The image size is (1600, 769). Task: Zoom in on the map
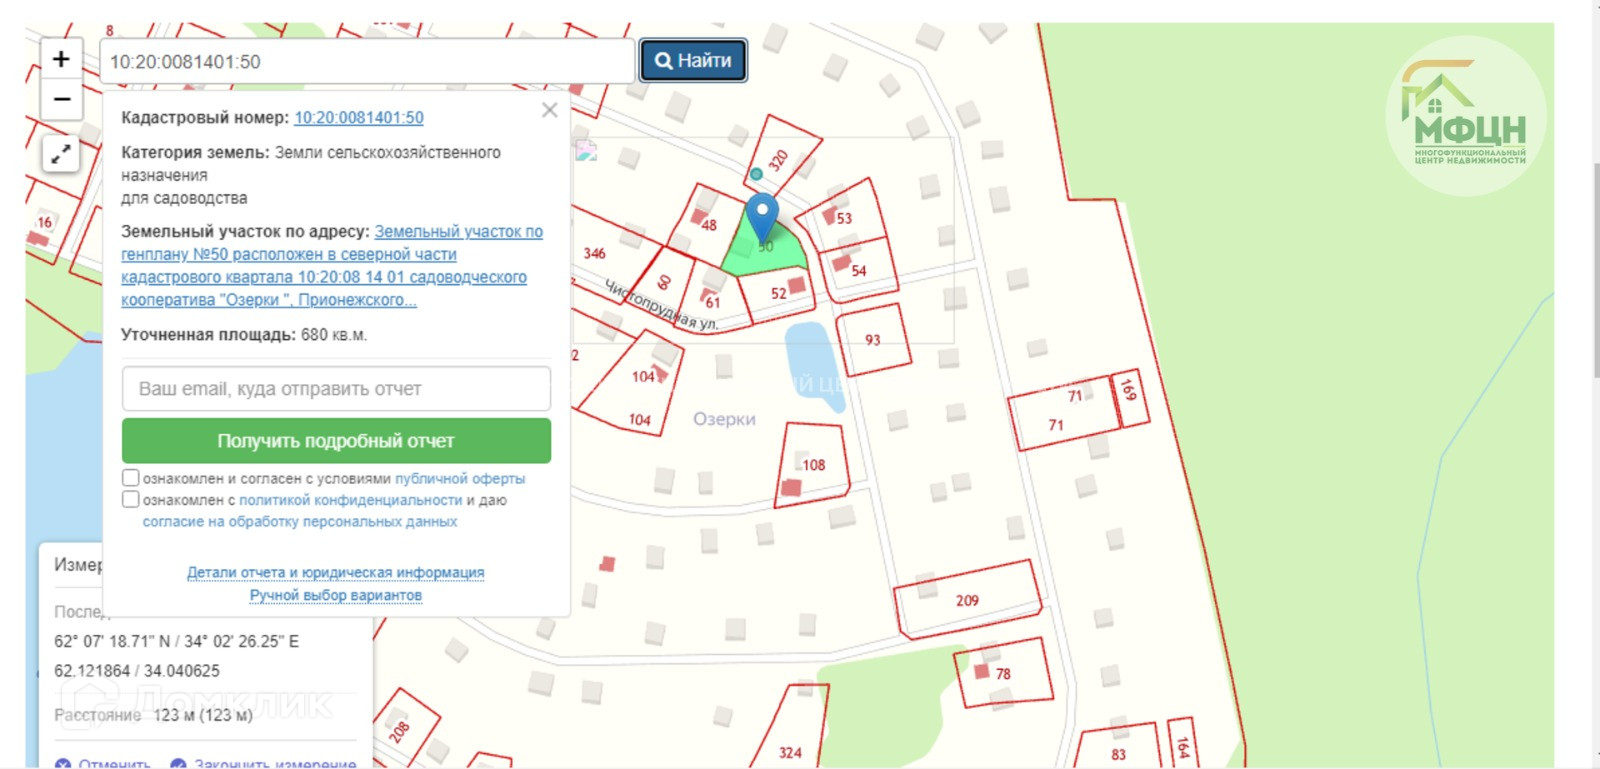(61, 59)
